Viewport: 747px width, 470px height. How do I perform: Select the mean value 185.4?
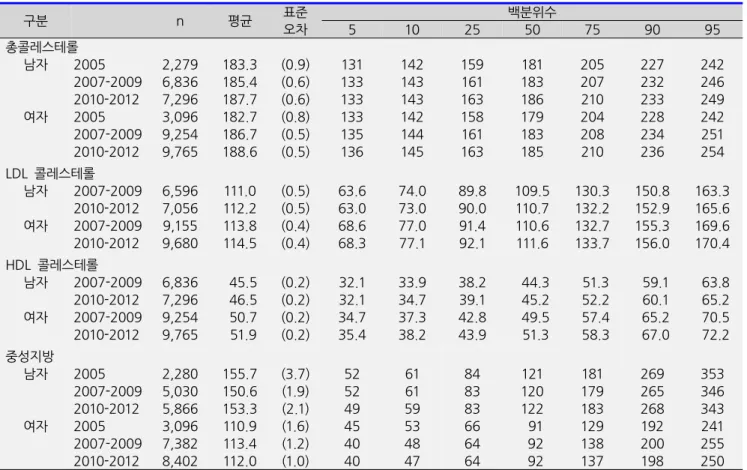point(240,82)
